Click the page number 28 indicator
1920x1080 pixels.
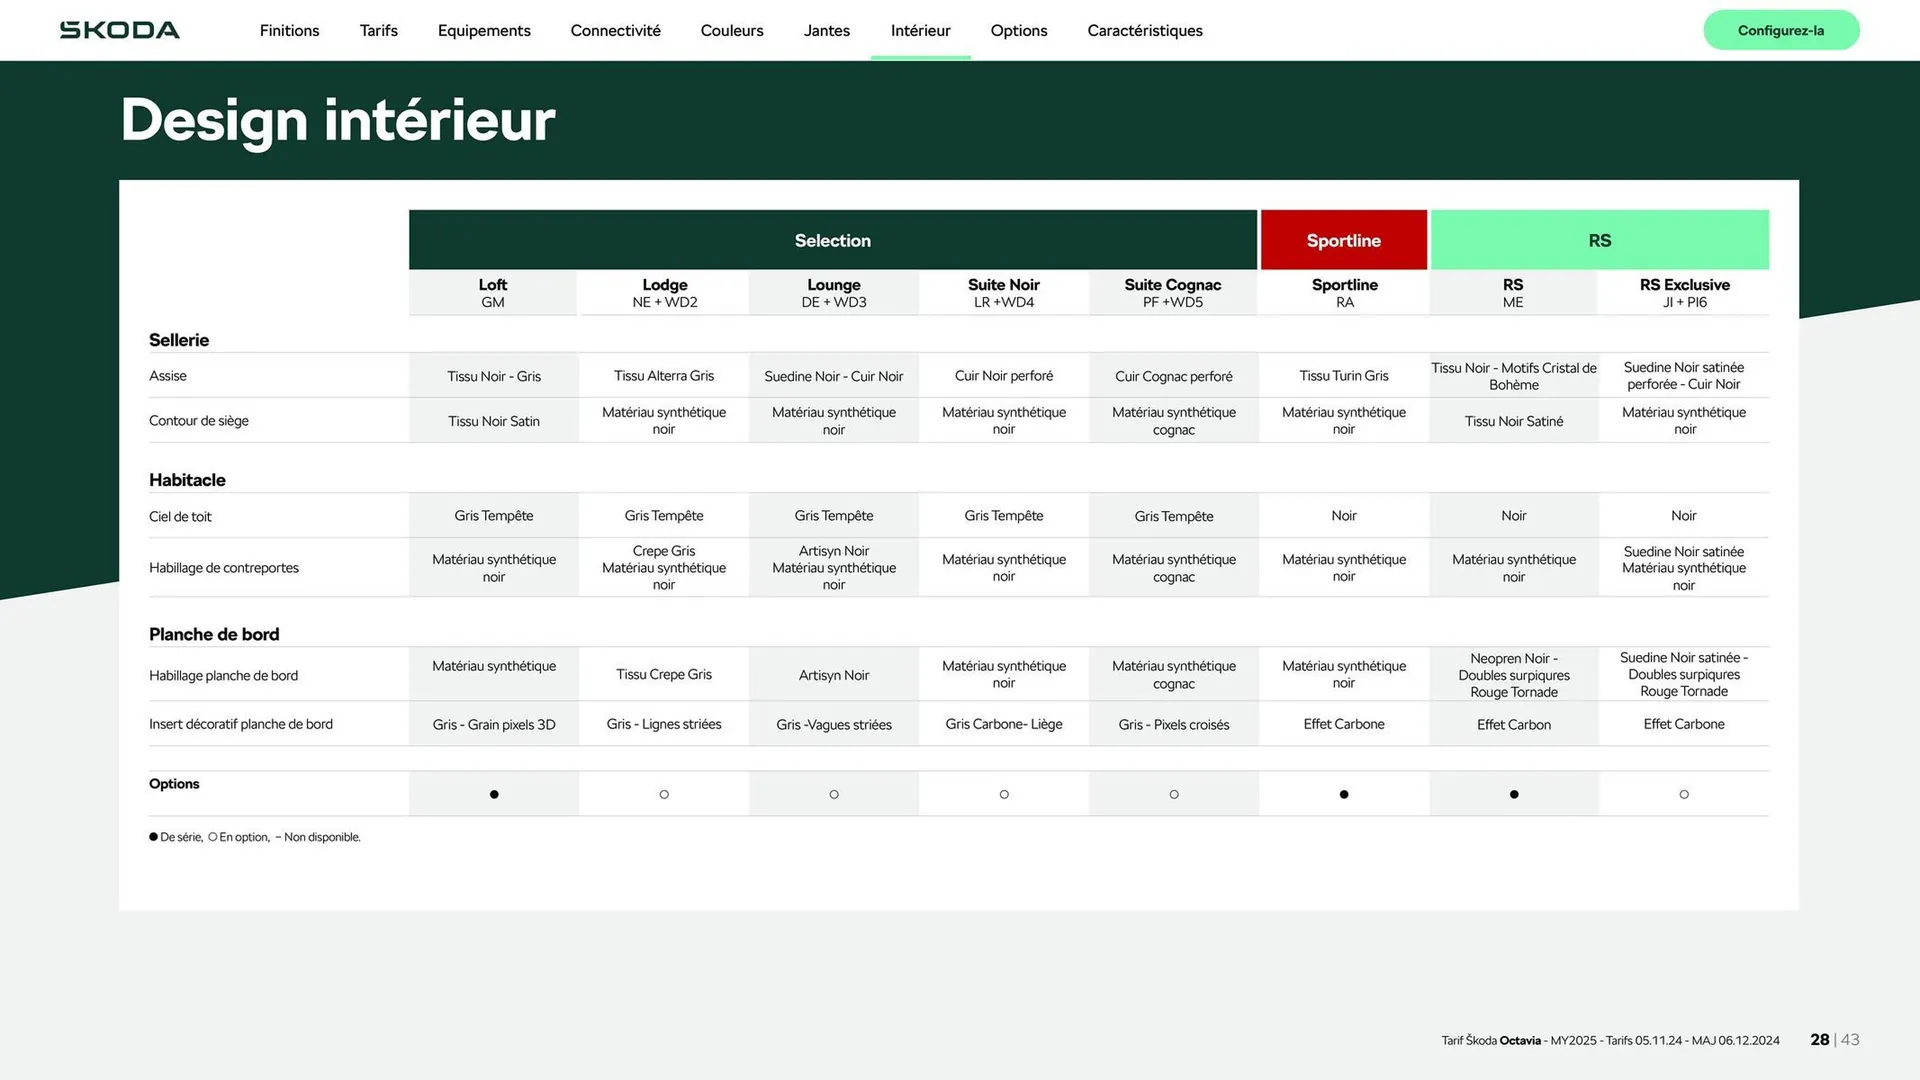pos(1819,1039)
